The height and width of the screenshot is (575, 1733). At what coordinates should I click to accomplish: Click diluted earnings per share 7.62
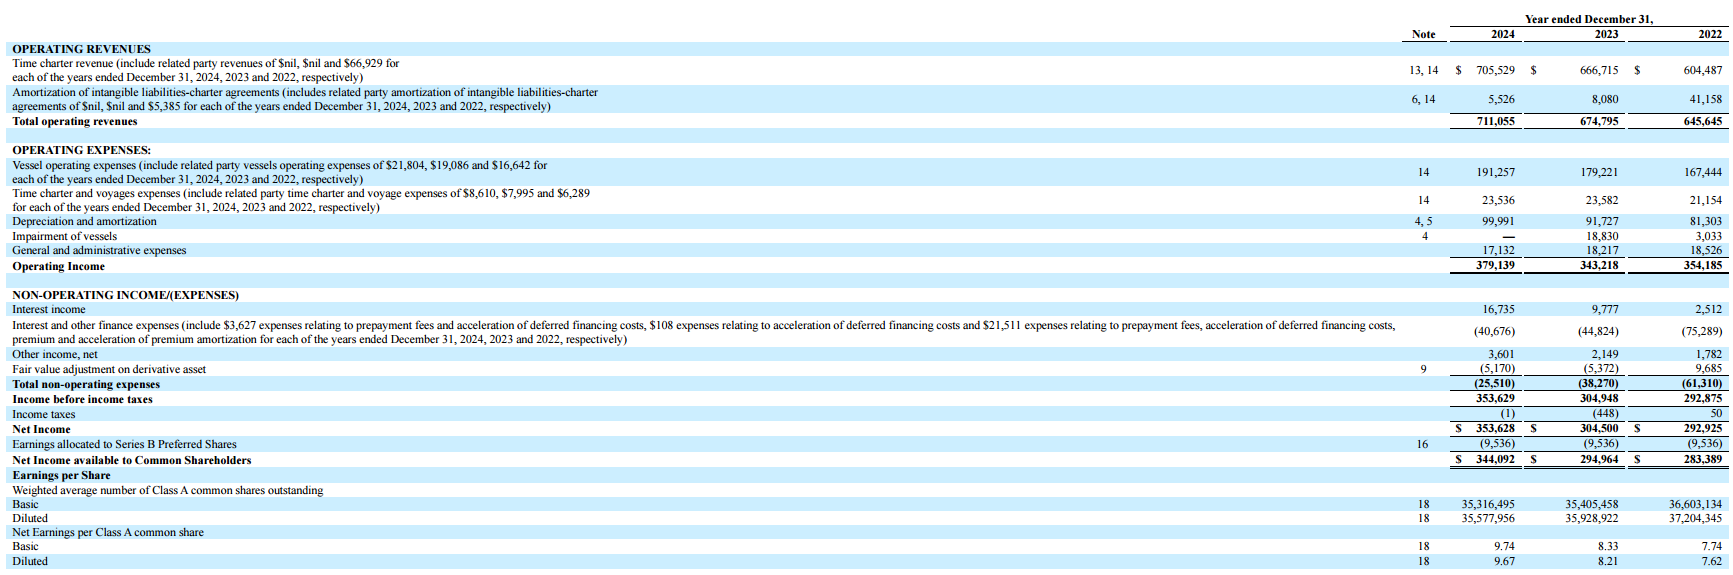tap(1712, 562)
